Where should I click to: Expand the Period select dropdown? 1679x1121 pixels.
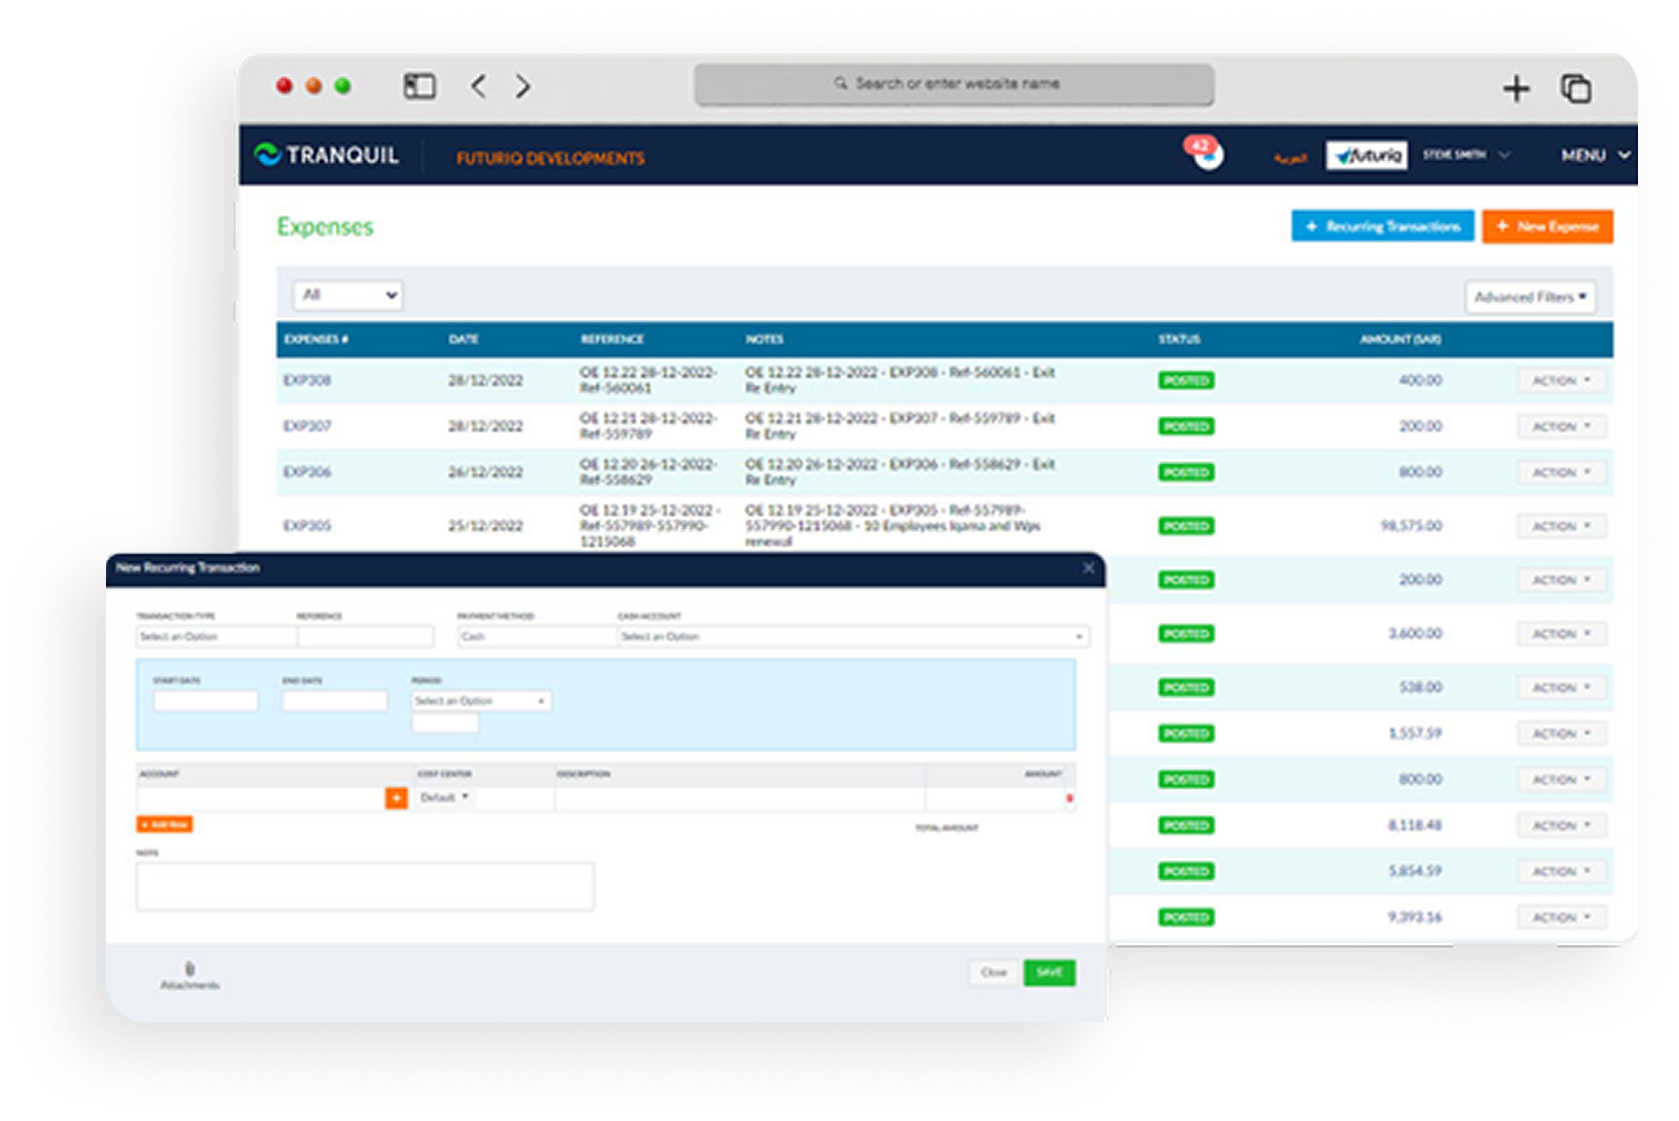(481, 701)
